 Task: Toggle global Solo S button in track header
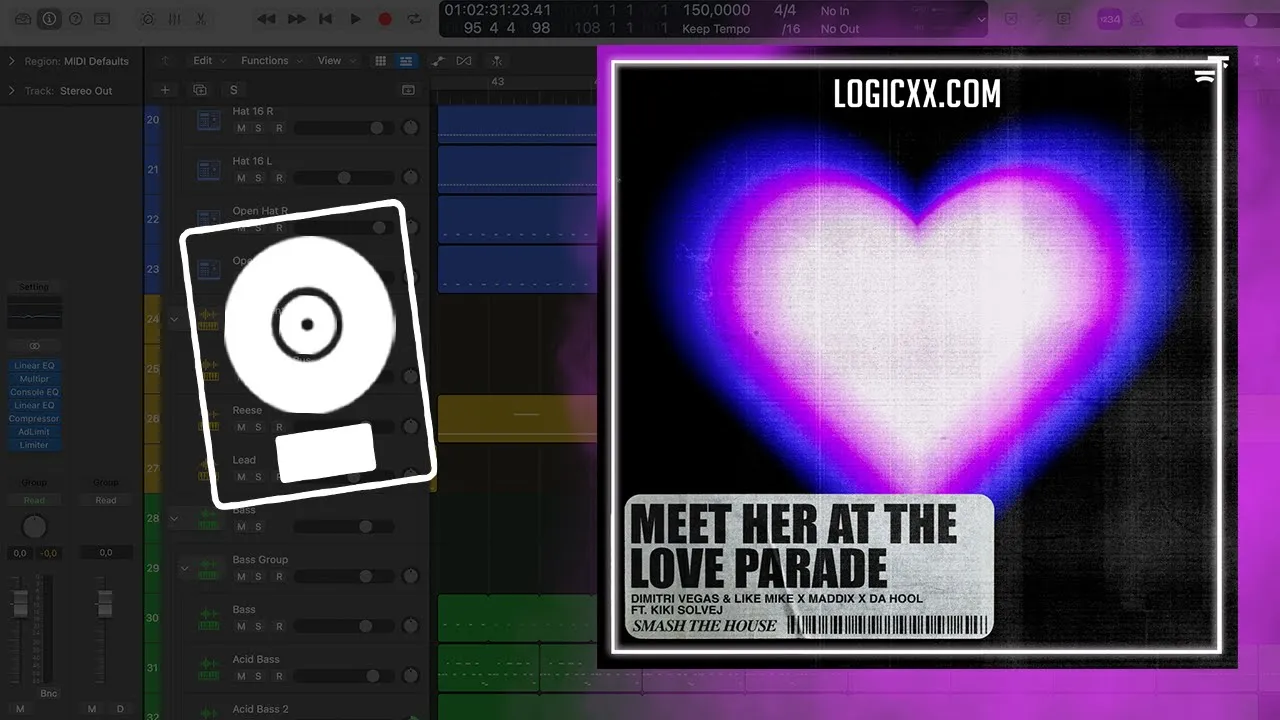point(233,90)
